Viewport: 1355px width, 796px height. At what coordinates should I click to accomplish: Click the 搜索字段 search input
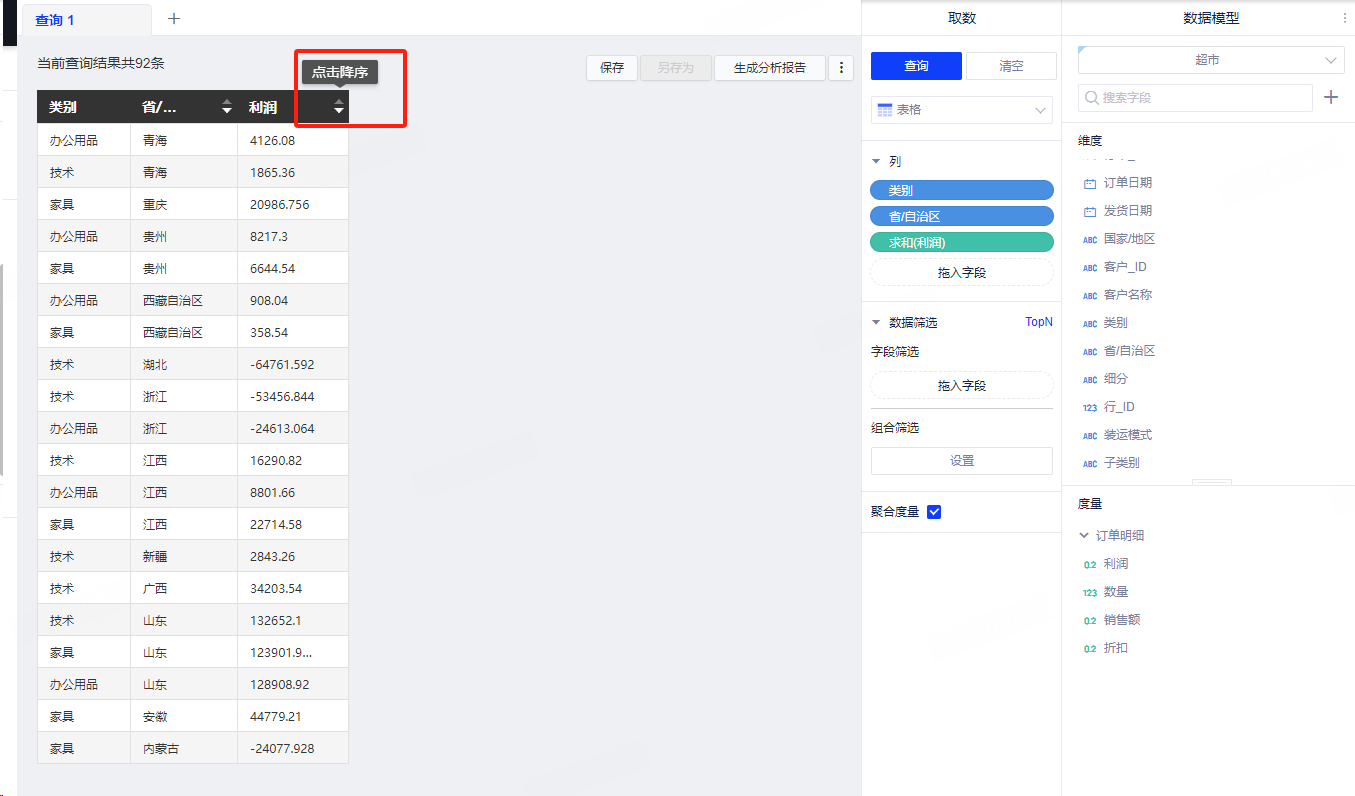click(x=1195, y=98)
